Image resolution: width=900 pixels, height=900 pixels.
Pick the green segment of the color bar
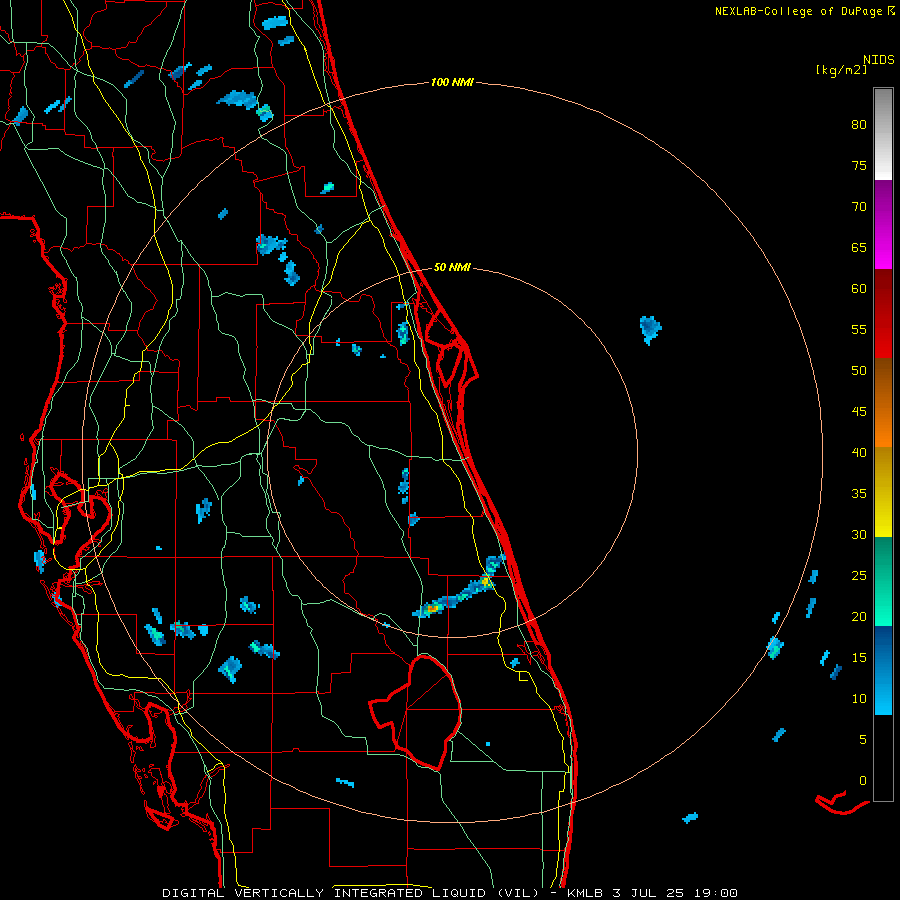pos(883,581)
